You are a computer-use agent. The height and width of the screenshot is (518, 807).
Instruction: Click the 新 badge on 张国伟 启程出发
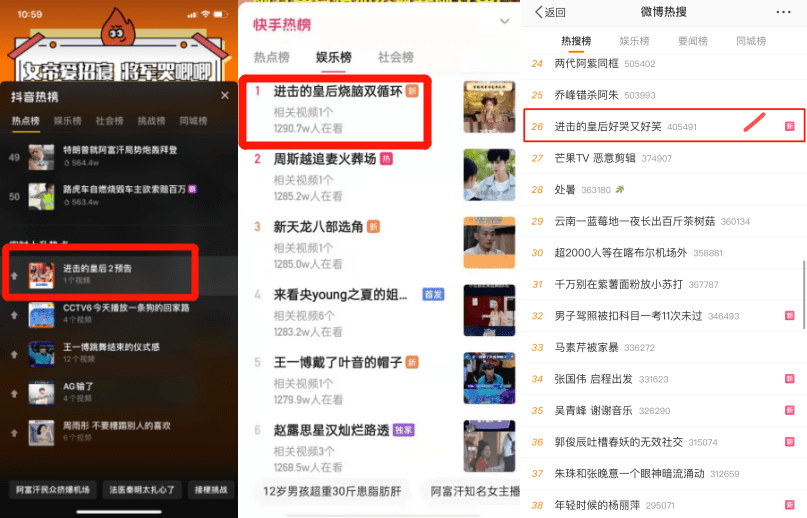[790, 379]
